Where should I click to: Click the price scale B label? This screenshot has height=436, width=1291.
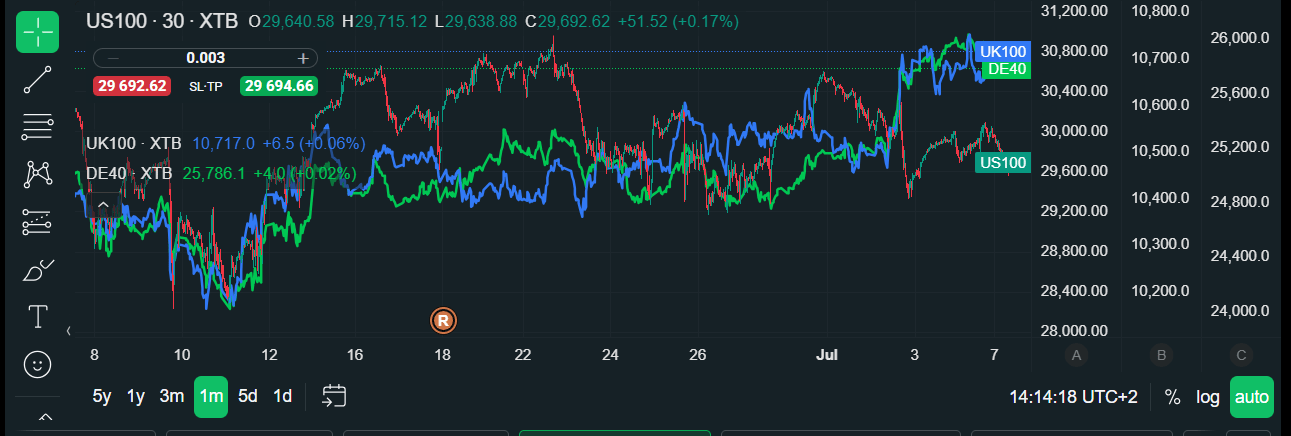tap(1161, 354)
